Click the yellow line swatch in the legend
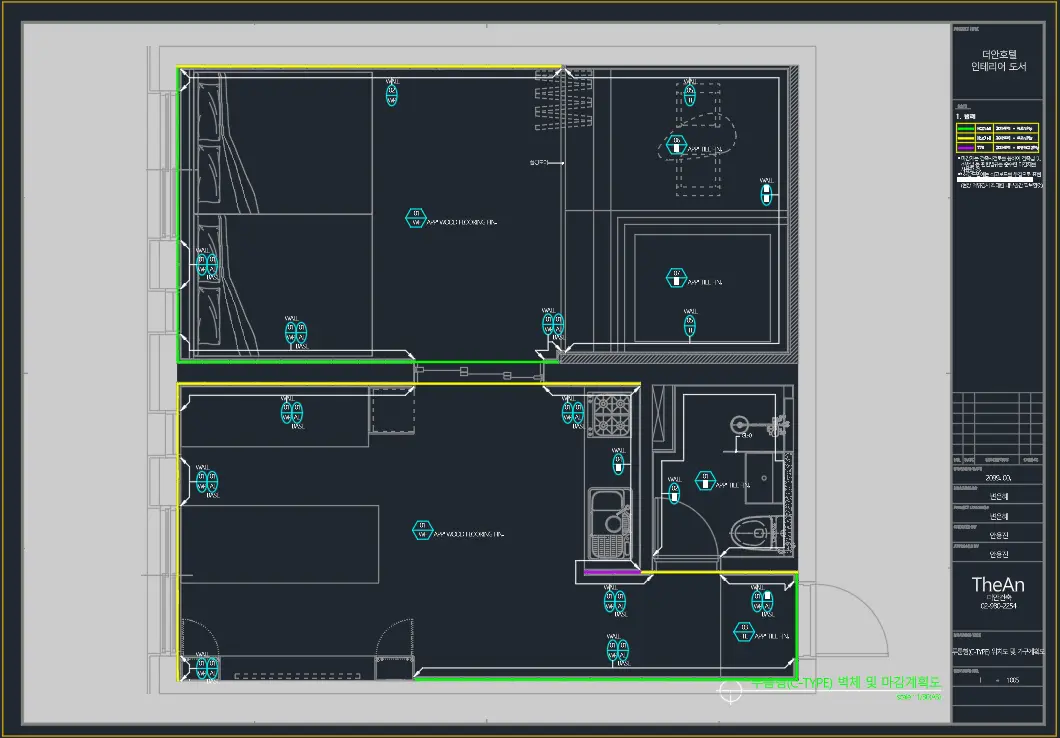 tap(966, 138)
